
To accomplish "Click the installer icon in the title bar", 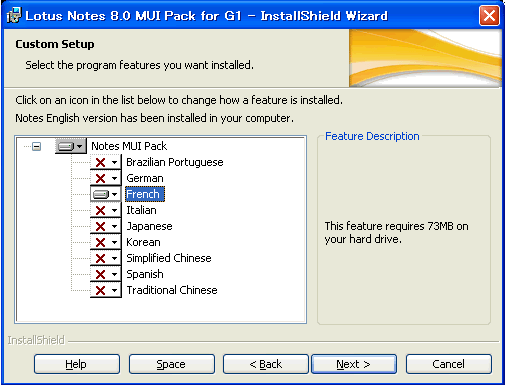I will tap(14, 15).
